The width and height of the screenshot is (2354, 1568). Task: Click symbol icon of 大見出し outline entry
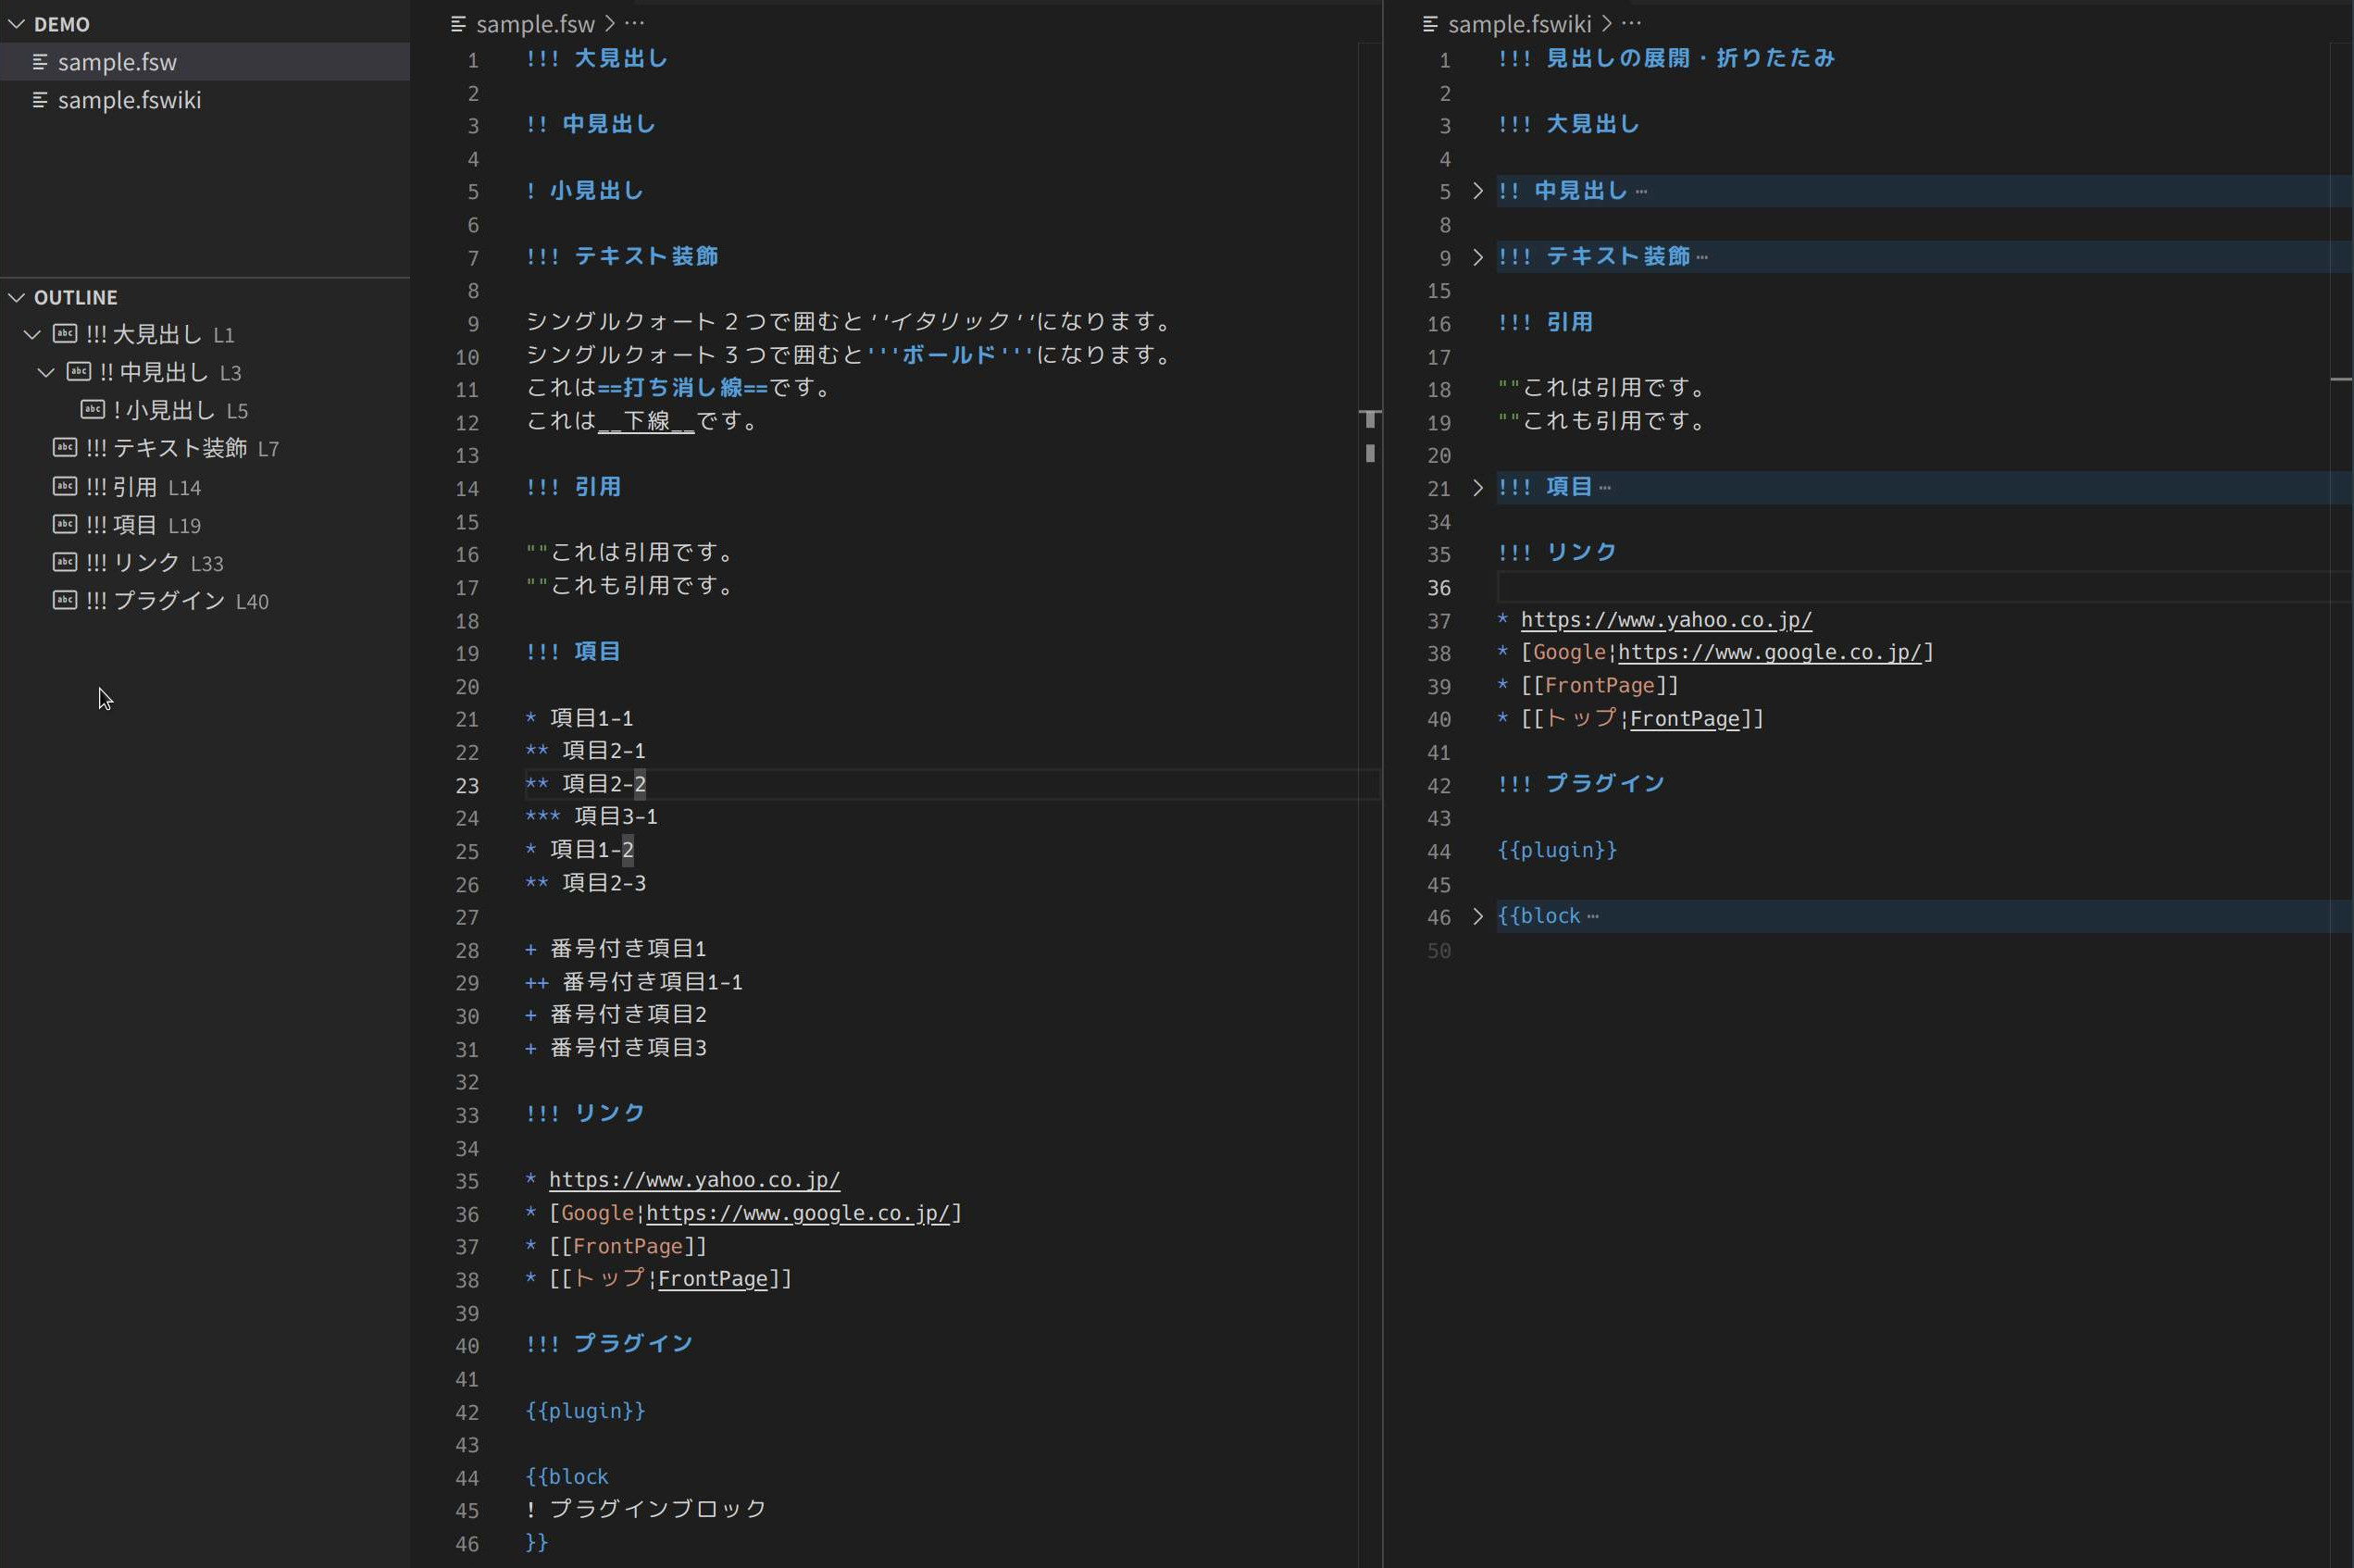click(65, 334)
